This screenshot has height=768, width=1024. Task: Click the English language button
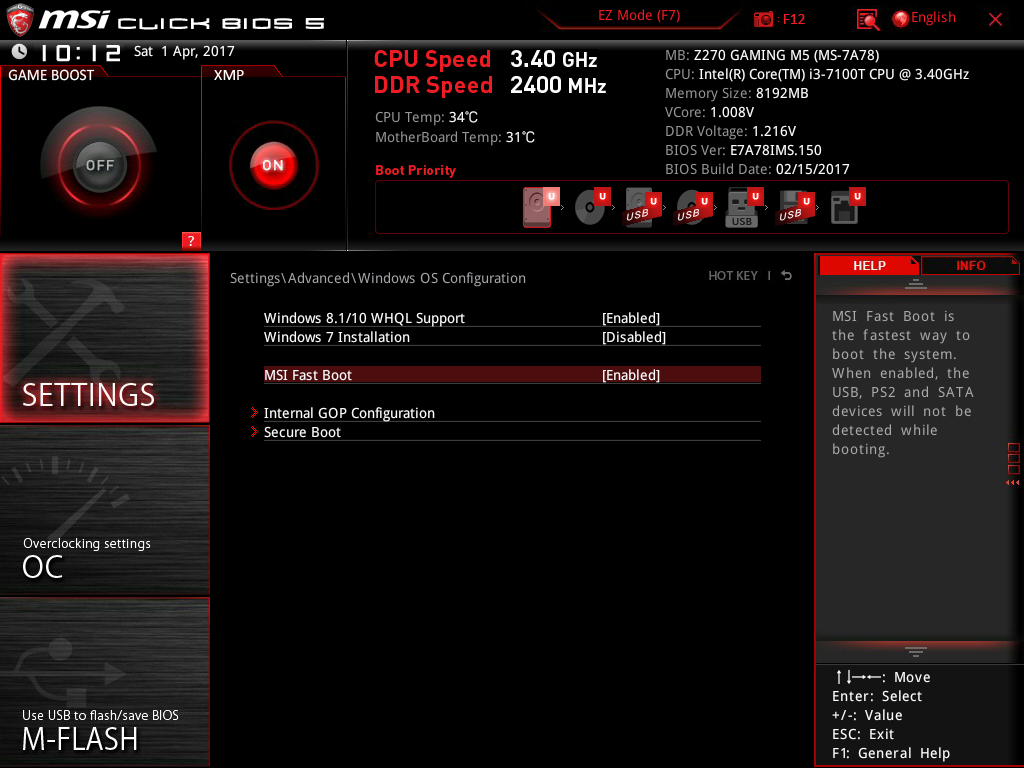click(x=933, y=18)
